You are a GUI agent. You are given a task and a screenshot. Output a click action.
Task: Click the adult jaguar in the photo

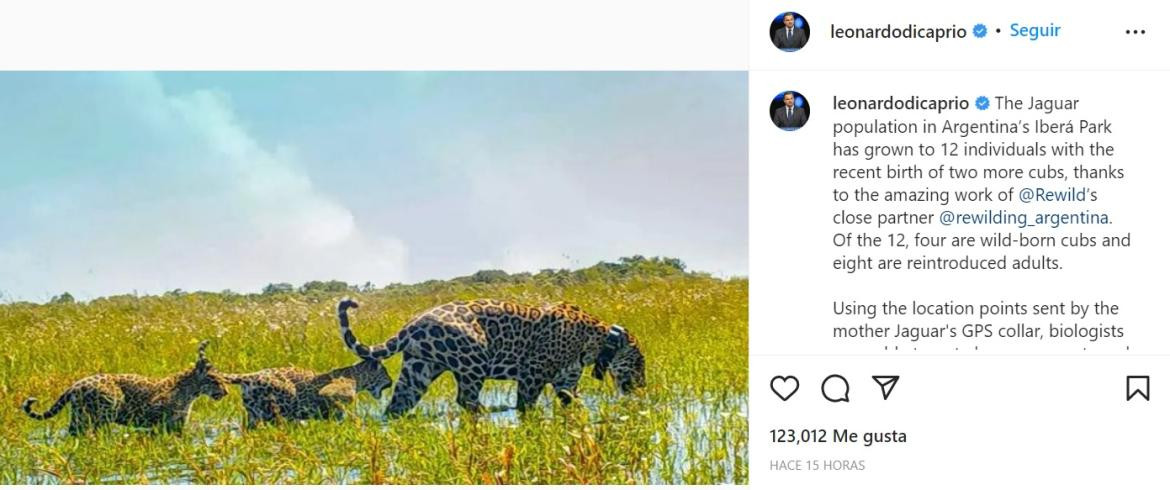click(x=510, y=350)
